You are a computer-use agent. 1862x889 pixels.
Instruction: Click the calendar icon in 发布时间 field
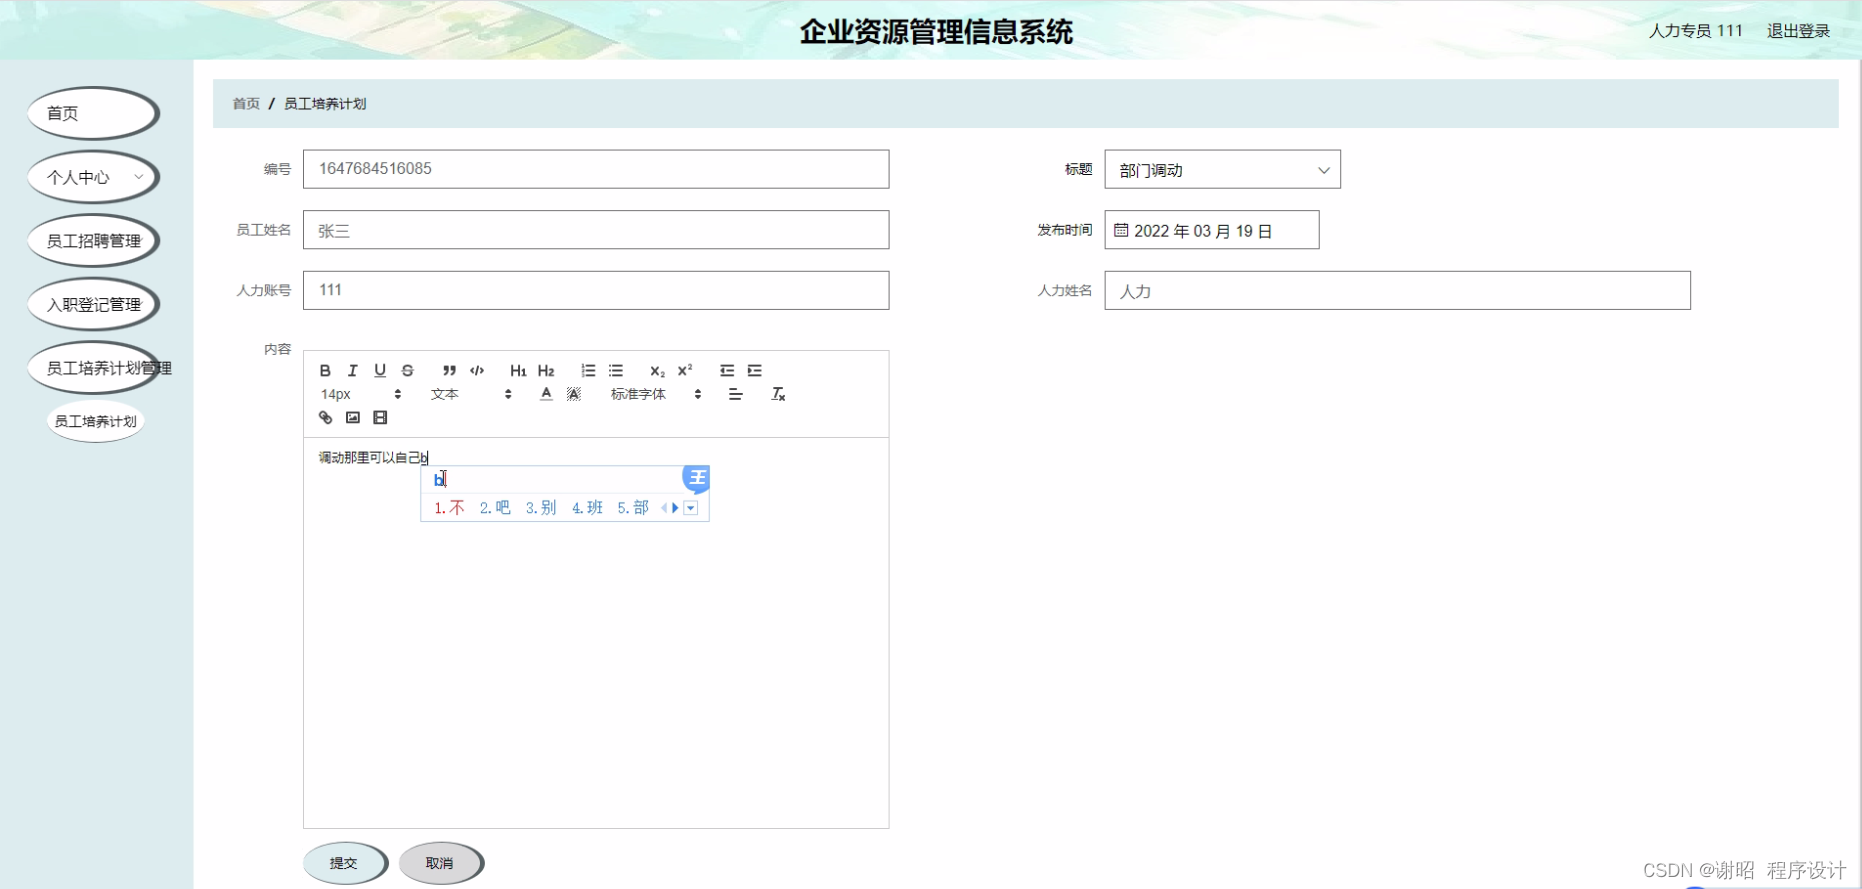coord(1121,230)
